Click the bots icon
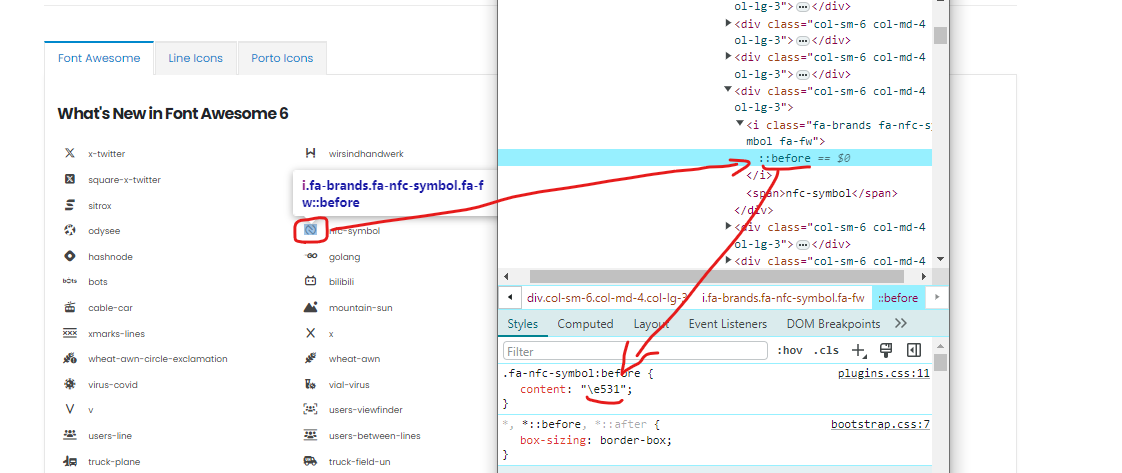The width and height of the screenshot is (1122, 473). click(x=69, y=282)
